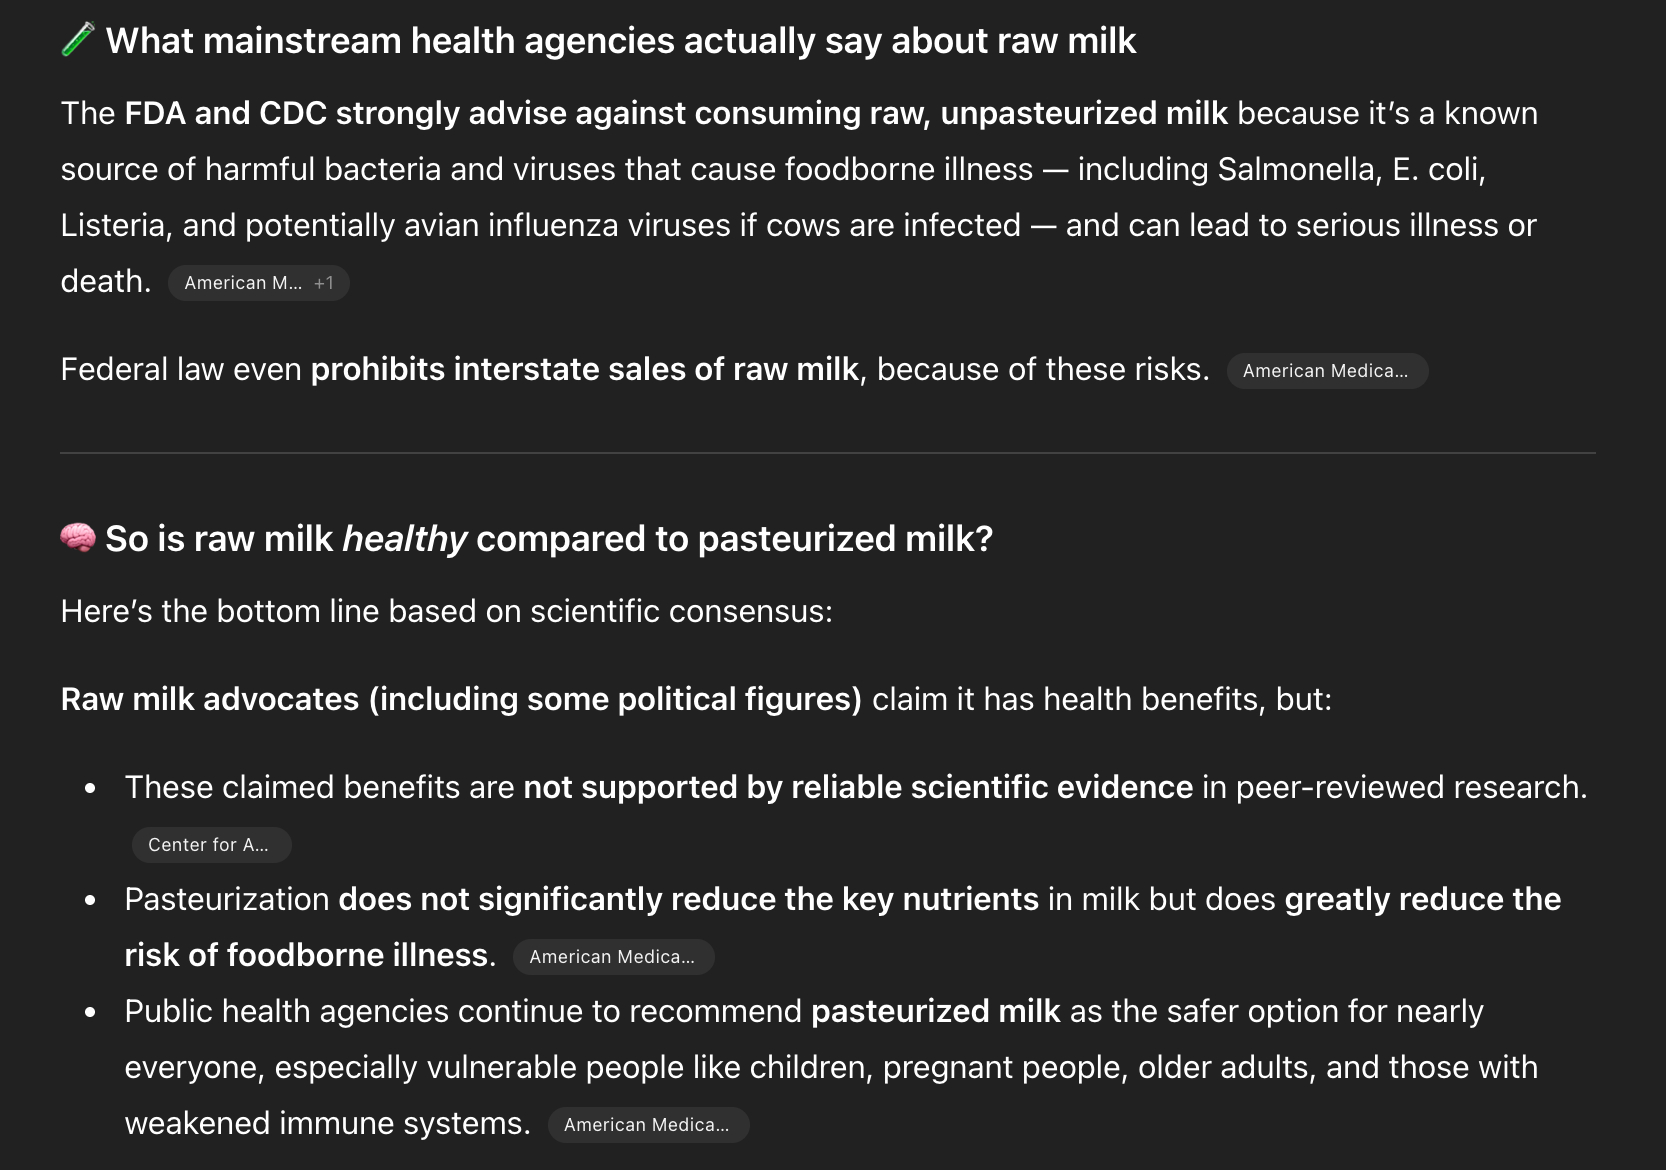1666x1170 pixels.
Task: Open citation after 'because of these risks'
Action: tap(1326, 371)
